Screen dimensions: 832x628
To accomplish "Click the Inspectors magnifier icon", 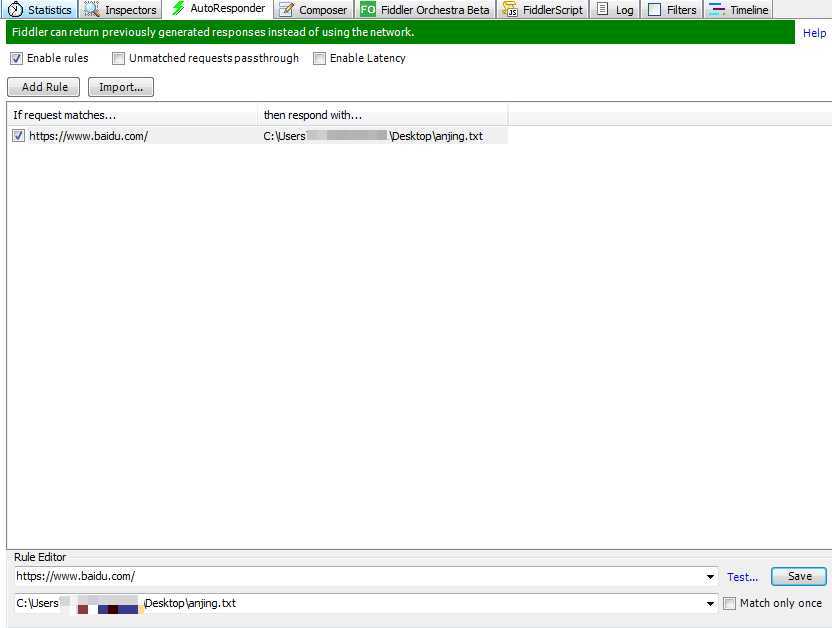I will pos(91,10).
